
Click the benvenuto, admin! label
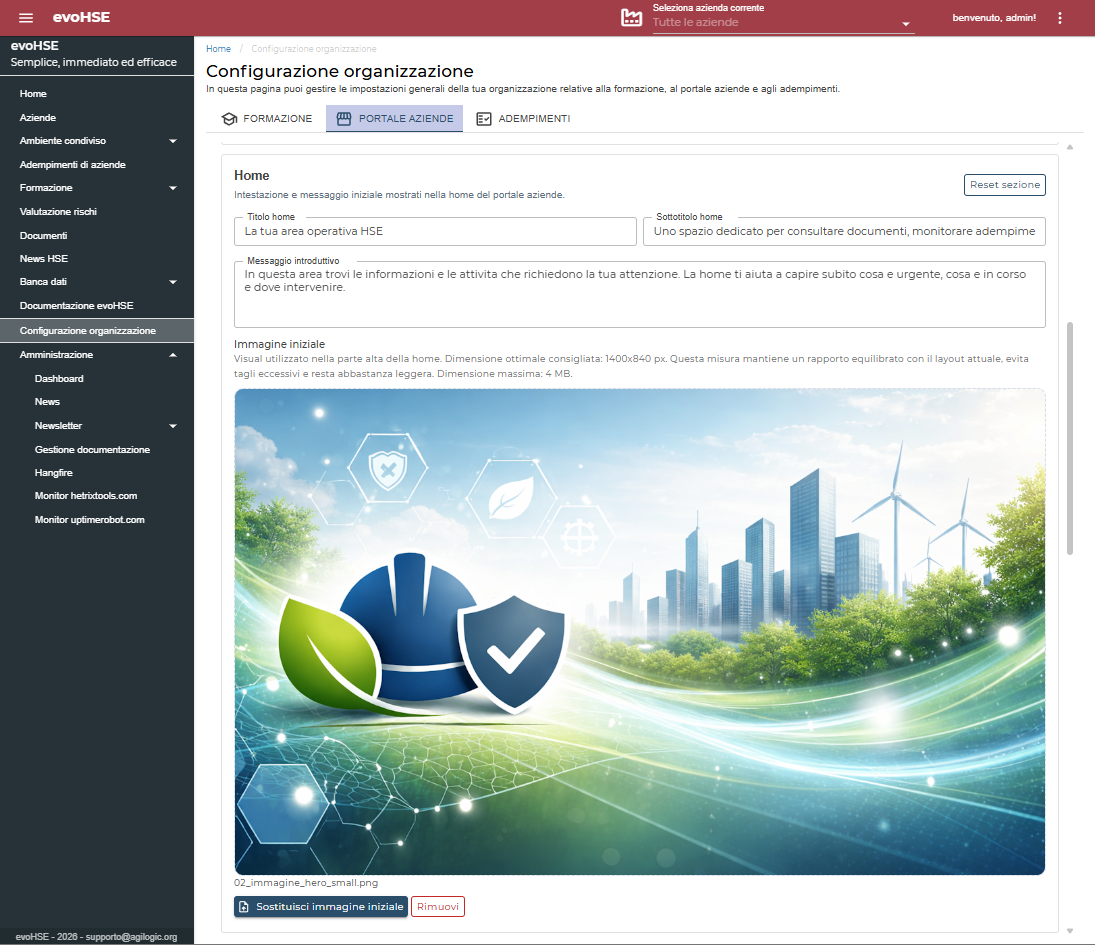pos(994,18)
